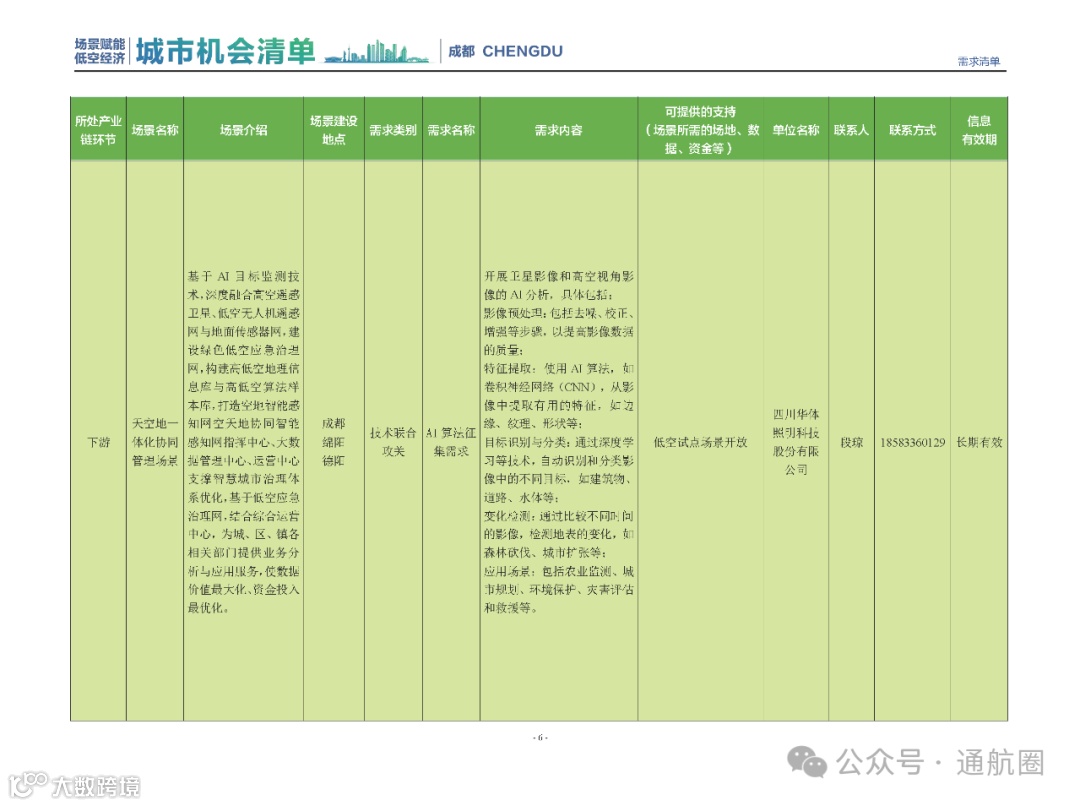Click the 需求类别 column header
This screenshot has width=1080, height=806.
pos(393,130)
